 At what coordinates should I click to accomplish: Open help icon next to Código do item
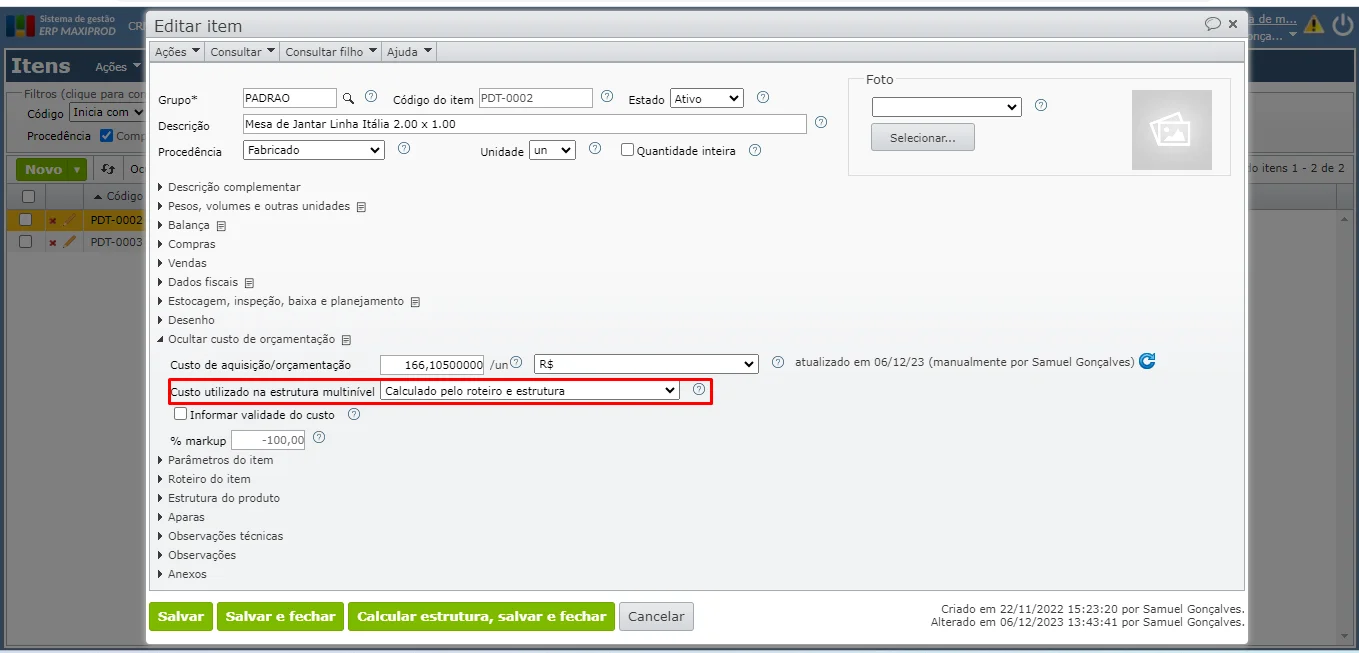tap(607, 97)
